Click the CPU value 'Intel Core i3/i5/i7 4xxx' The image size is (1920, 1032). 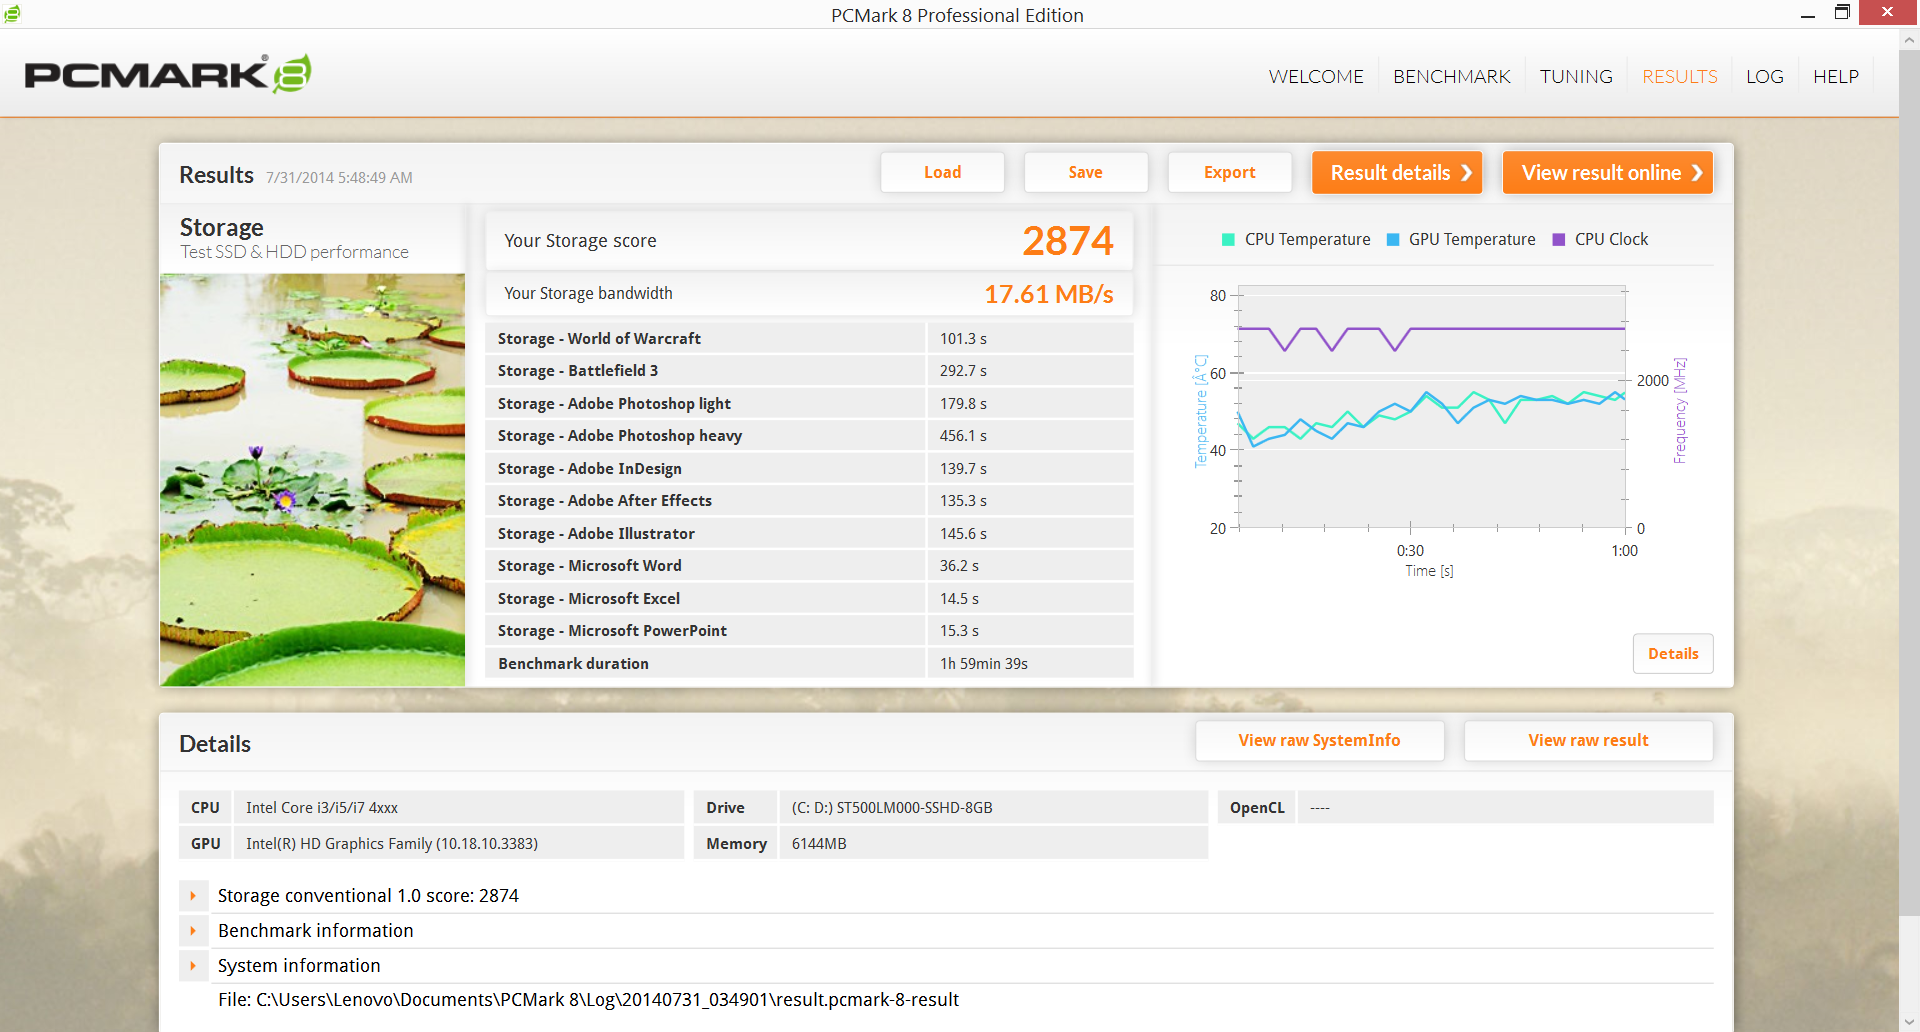[x=322, y=808]
